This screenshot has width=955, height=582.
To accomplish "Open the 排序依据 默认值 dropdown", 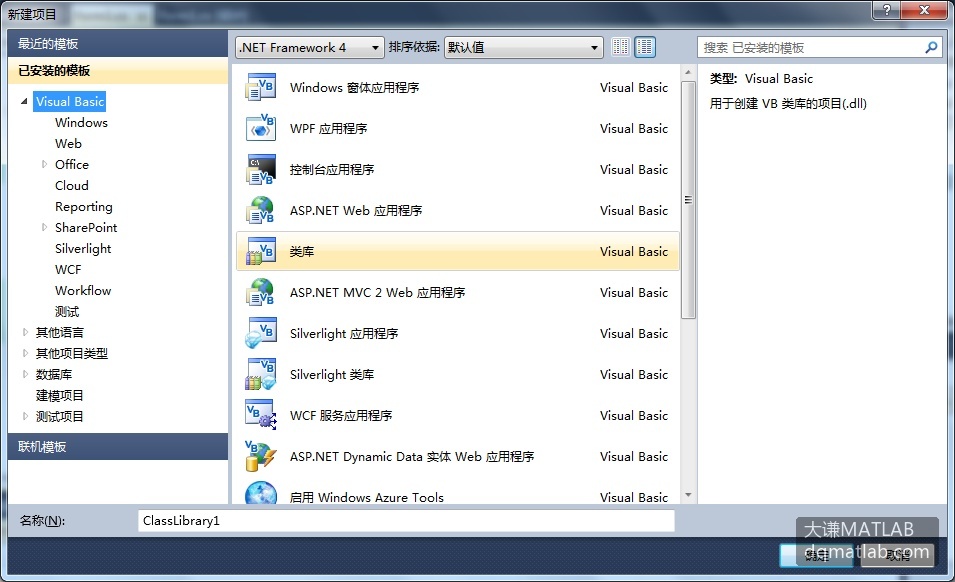I will pyautogui.click(x=523, y=47).
